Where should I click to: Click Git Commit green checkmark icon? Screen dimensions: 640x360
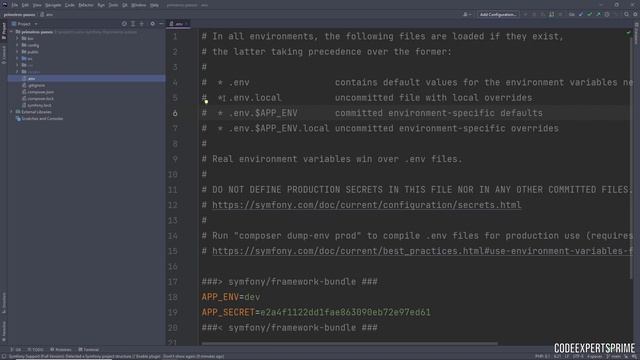[x=590, y=15]
